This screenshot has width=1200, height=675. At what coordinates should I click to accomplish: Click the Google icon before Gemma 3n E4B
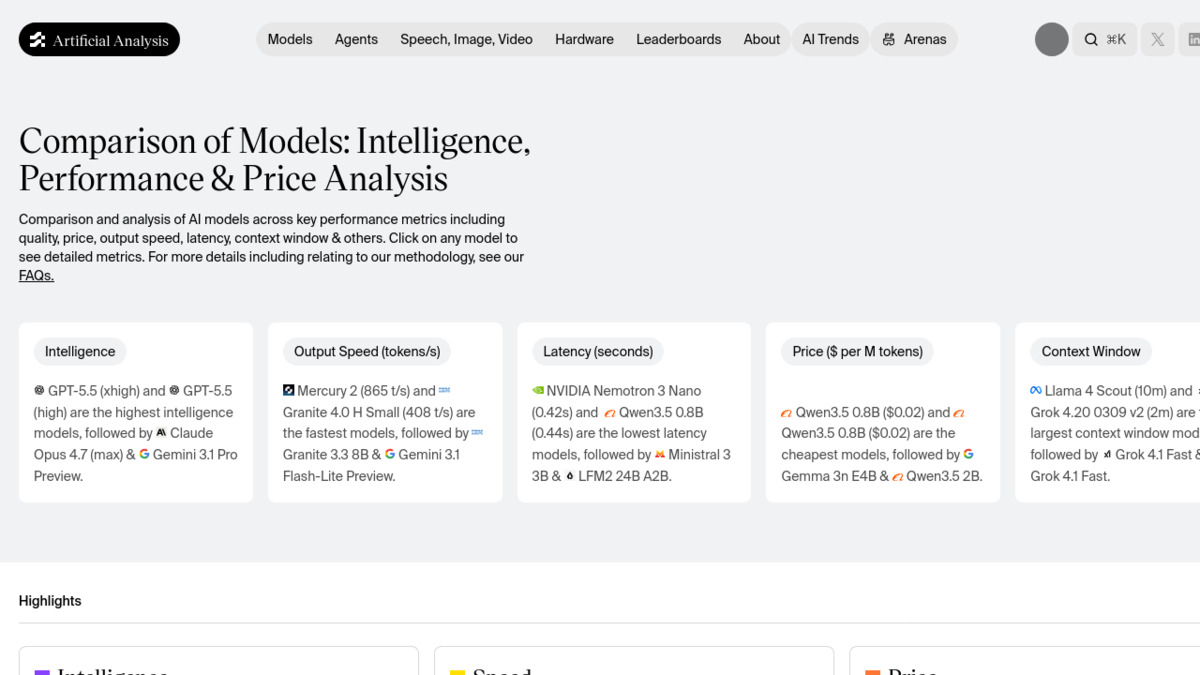968,454
